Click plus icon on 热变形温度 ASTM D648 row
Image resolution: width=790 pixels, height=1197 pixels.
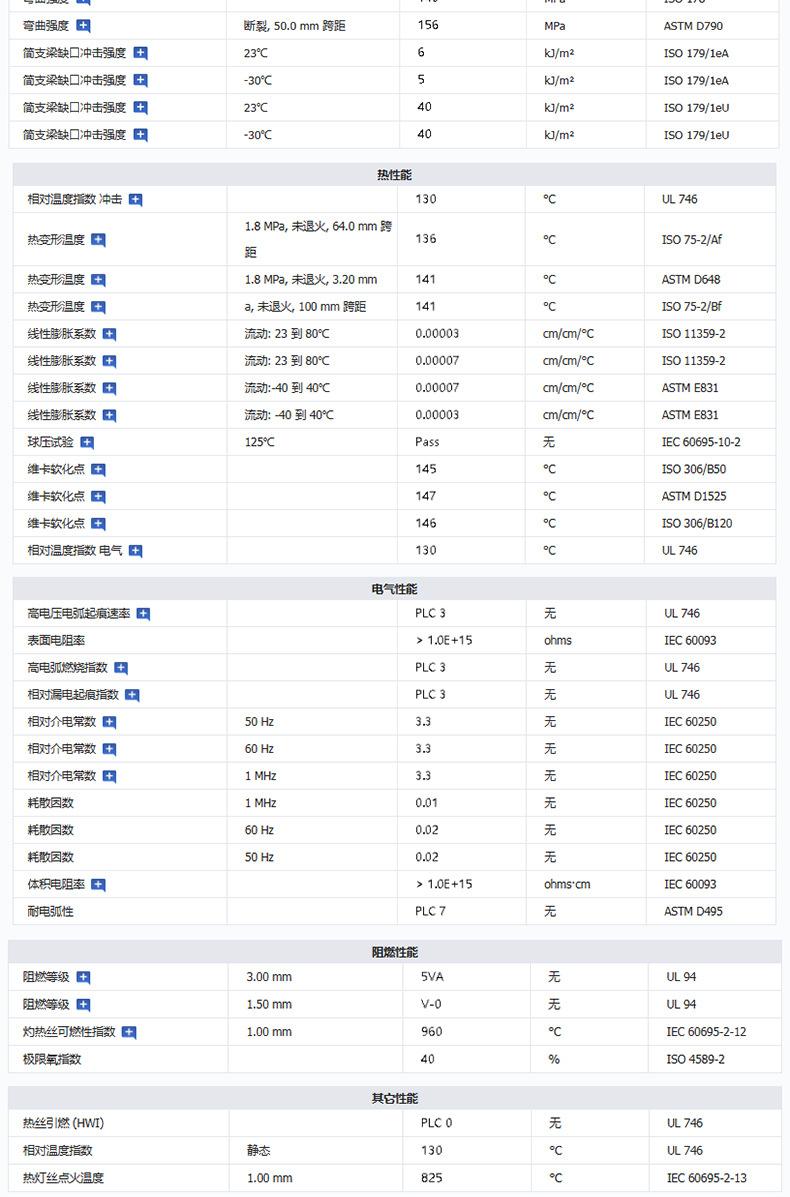pyautogui.click(x=98, y=281)
